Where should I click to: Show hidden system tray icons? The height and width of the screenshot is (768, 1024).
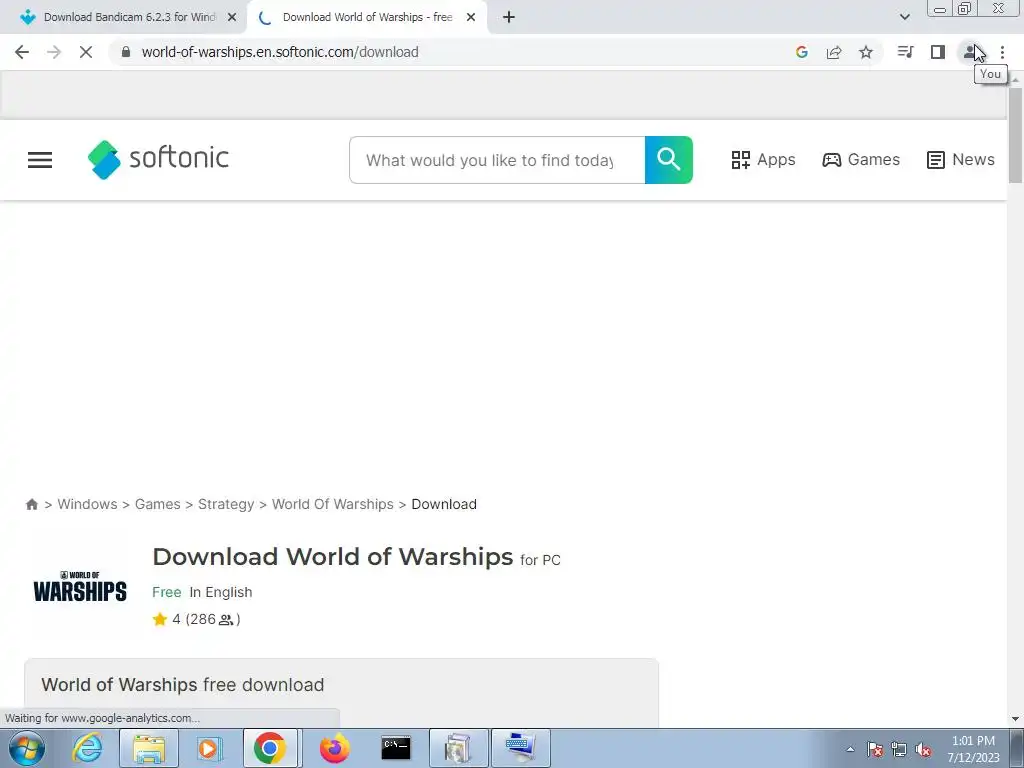[x=850, y=749]
